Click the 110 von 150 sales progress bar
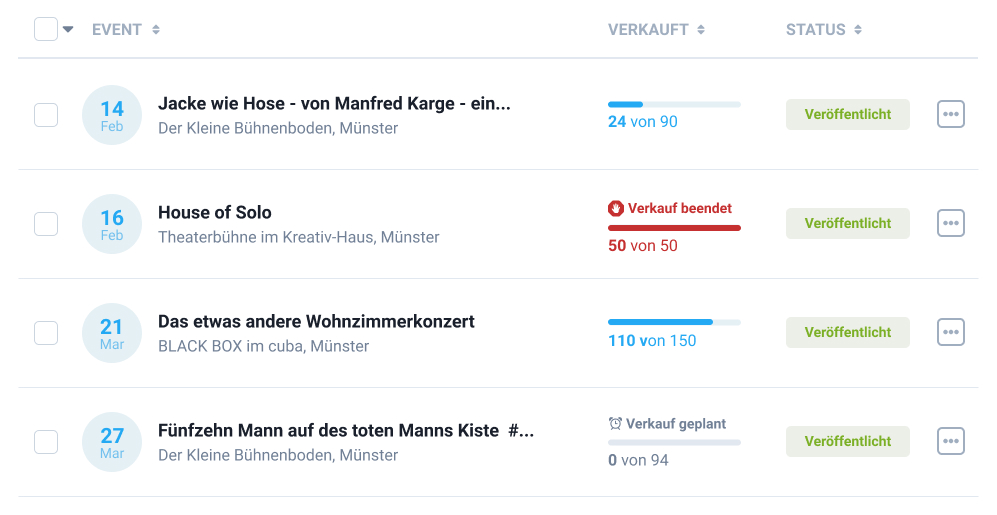The height and width of the screenshot is (515, 997). 674,322
